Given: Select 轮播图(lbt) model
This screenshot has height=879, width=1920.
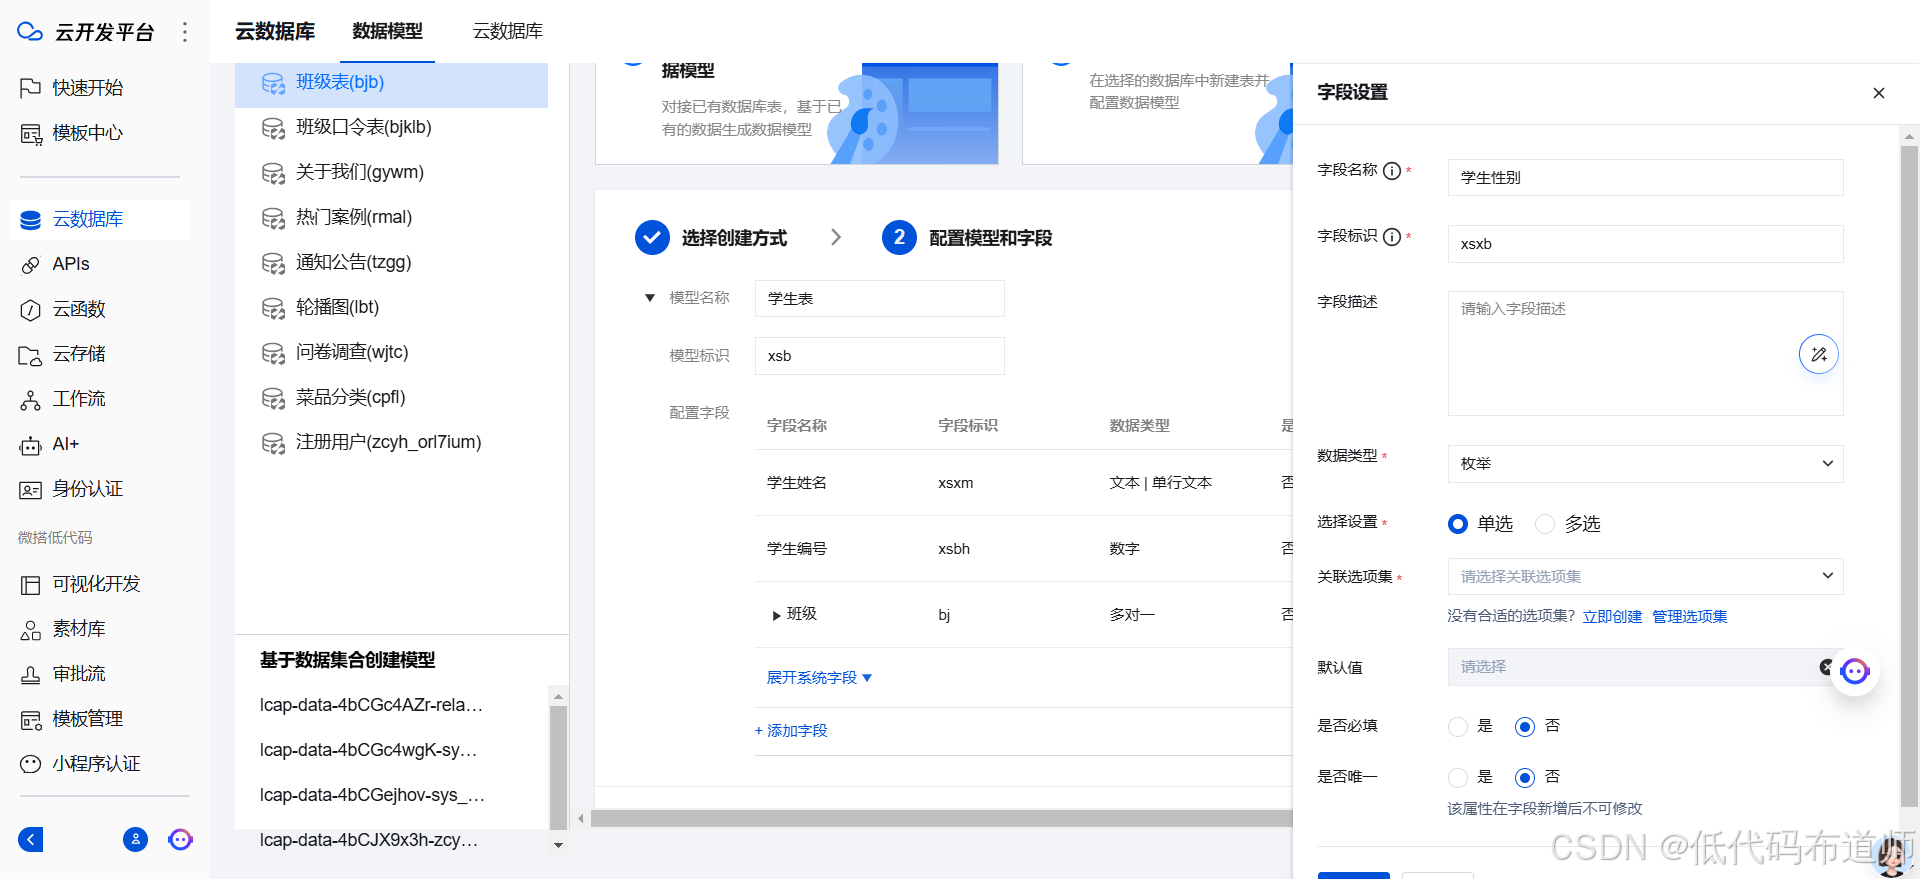Looking at the screenshot, I should coord(391,307).
